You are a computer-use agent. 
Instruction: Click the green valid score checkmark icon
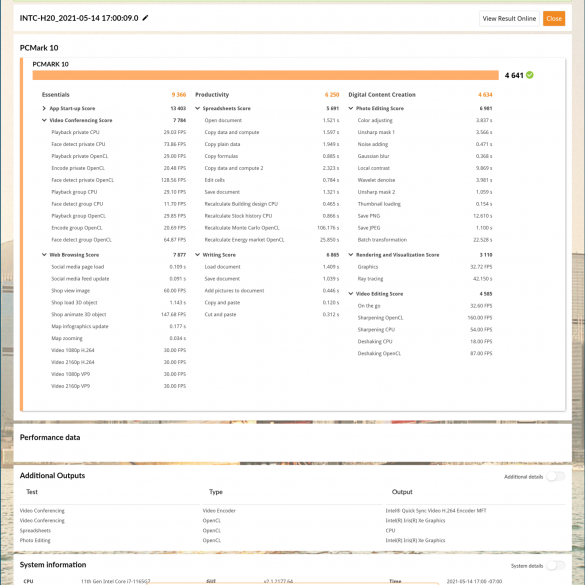(529, 75)
